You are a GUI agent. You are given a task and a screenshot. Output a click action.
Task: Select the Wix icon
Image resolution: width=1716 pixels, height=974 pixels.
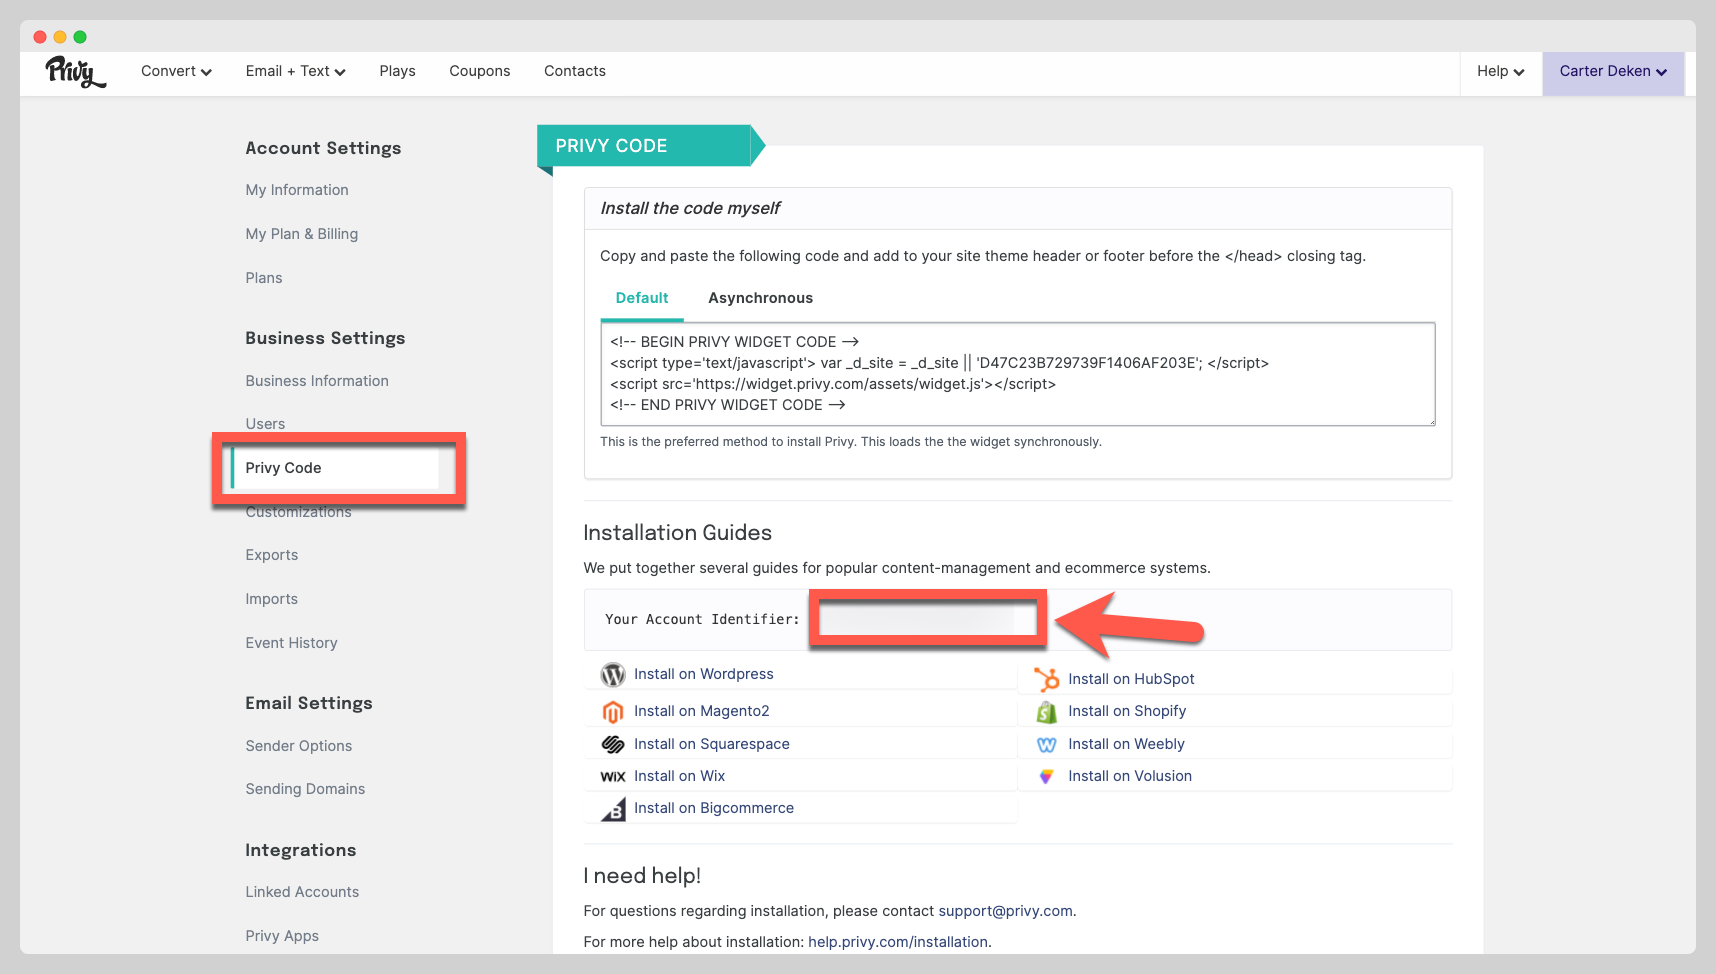point(613,776)
